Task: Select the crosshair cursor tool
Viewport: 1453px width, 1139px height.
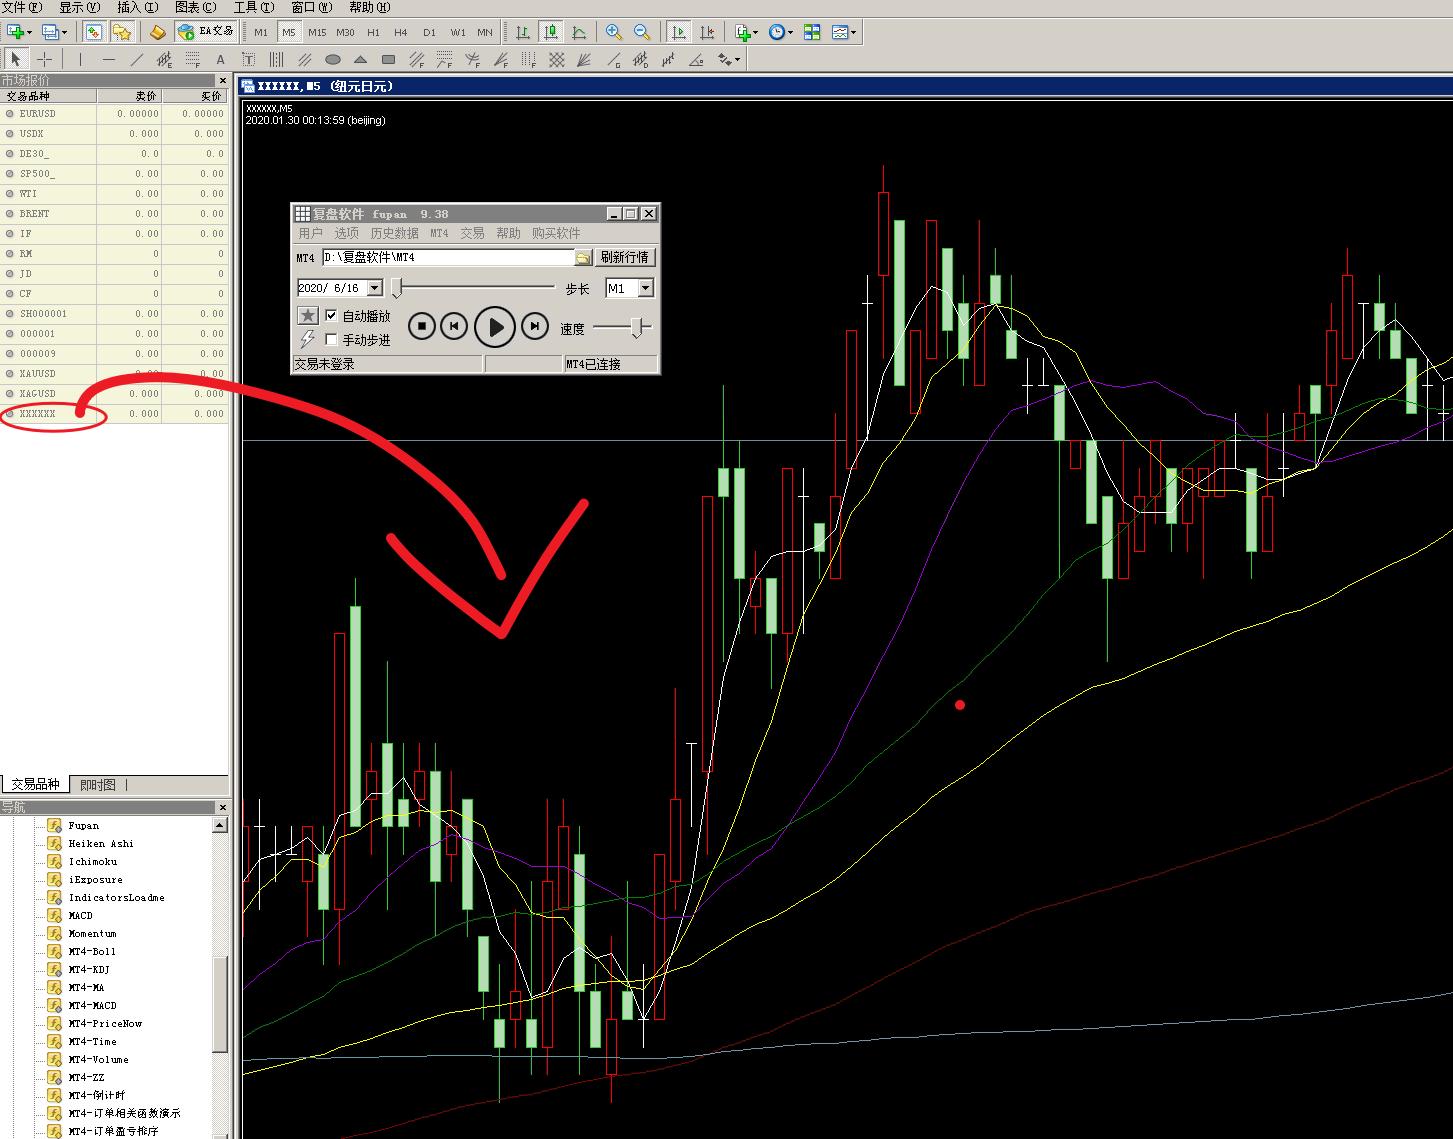Action: point(44,60)
